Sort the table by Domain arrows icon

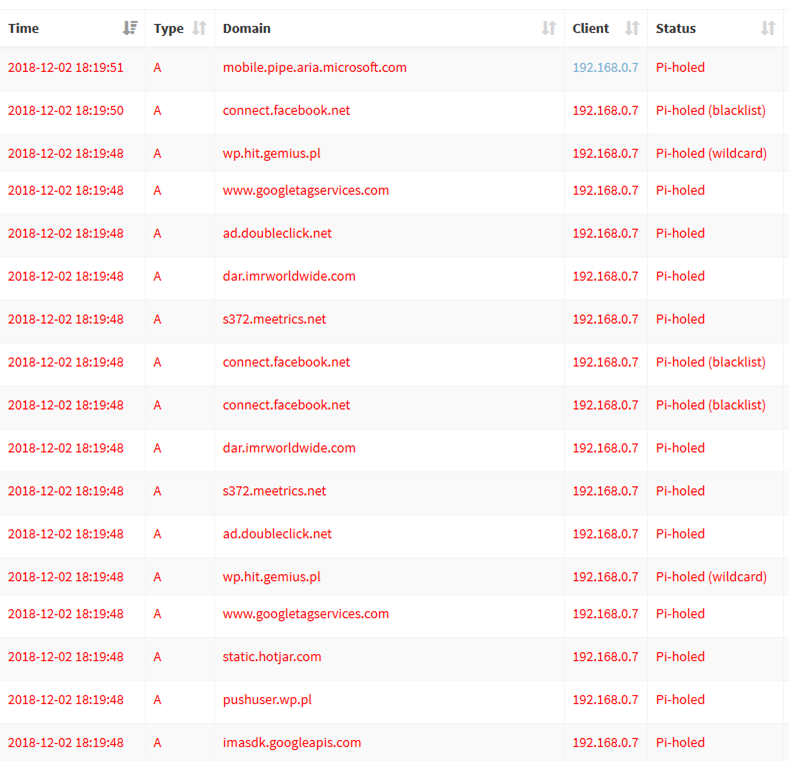click(548, 28)
